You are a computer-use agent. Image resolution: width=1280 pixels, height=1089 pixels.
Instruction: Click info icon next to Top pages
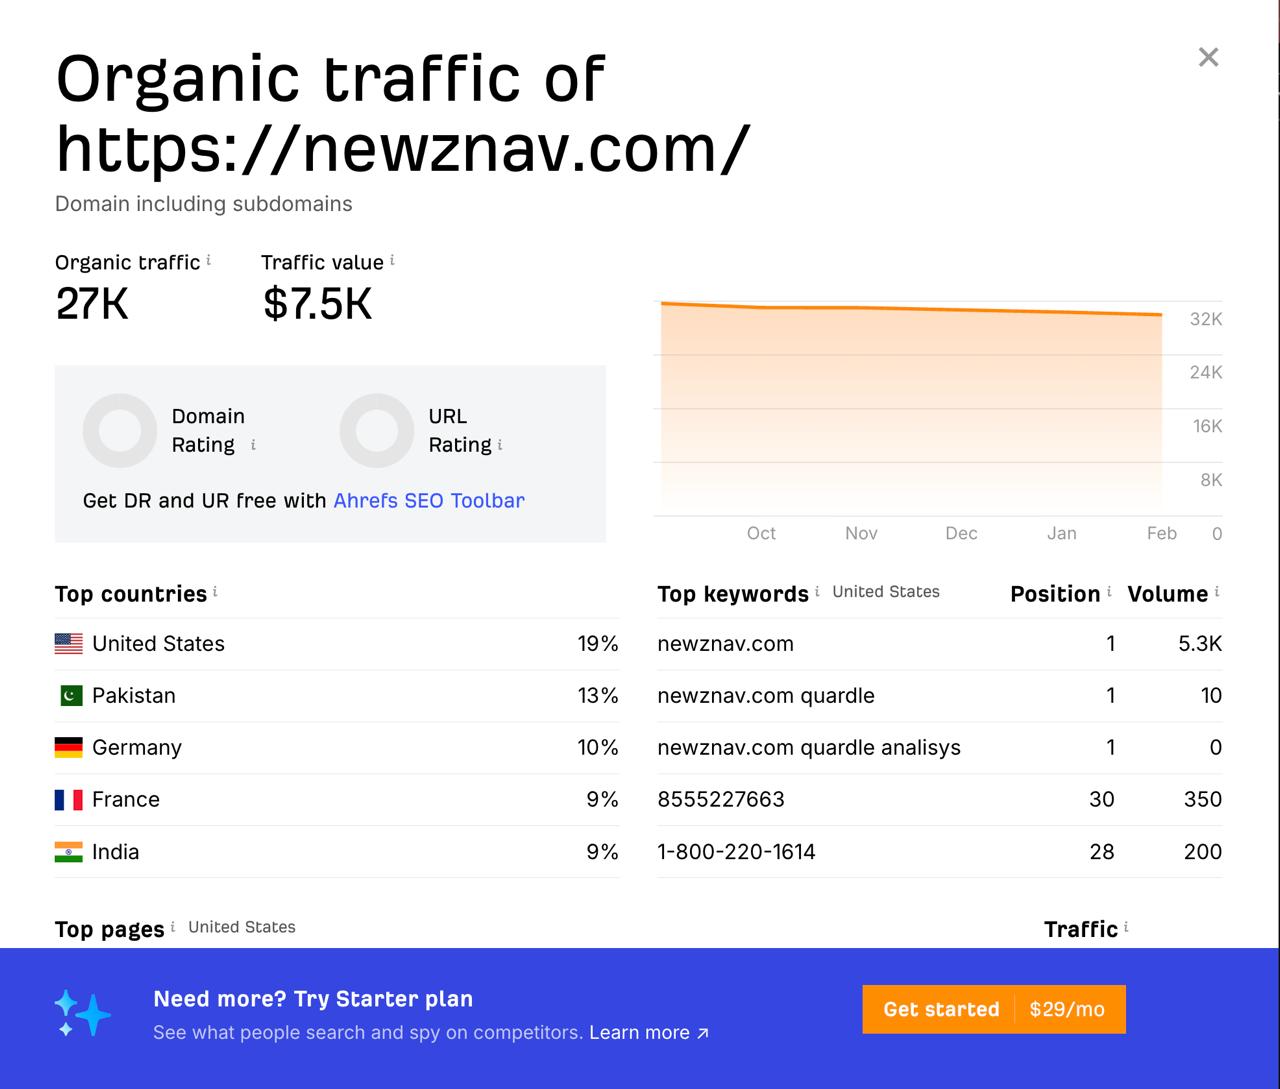[173, 927]
